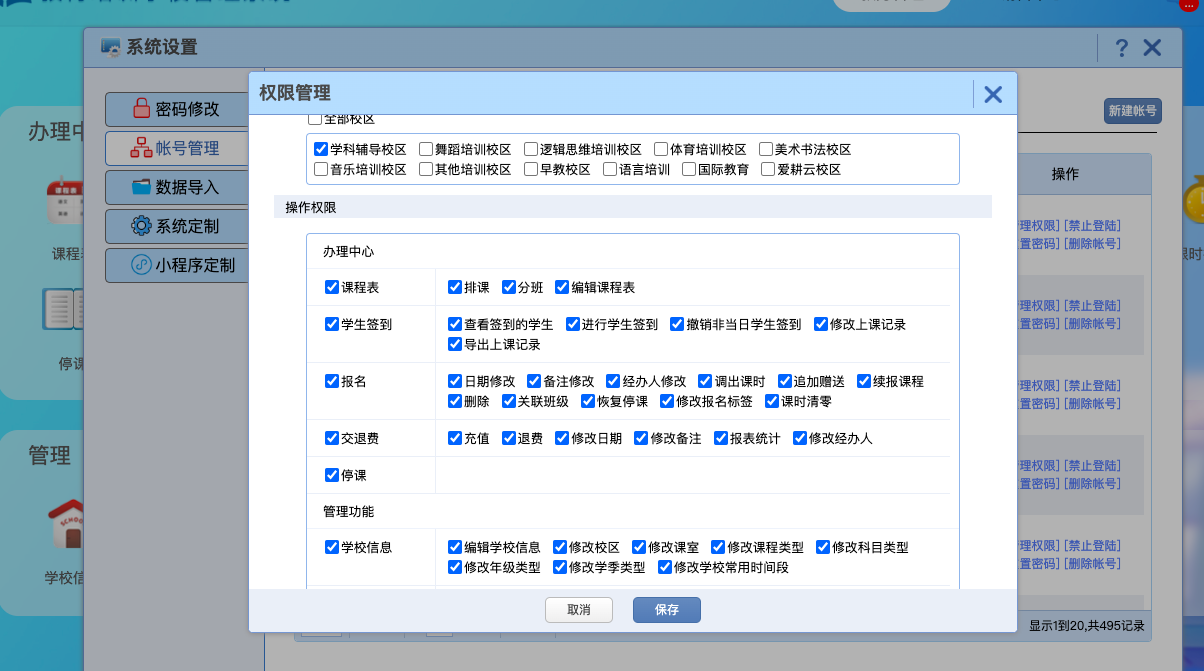This screenshot has height=671, width=1204.
Task: Uncheck the 排课 permission
Action: pos(455,287)
